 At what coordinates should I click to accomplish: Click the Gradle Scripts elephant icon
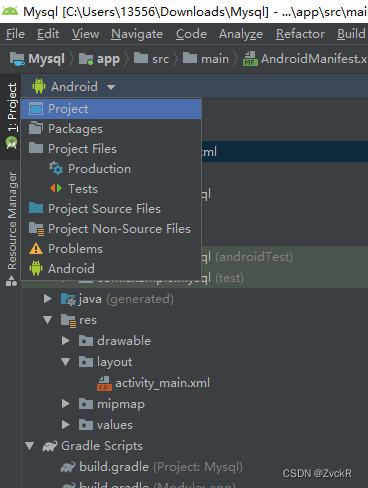(x=50, y=446)
